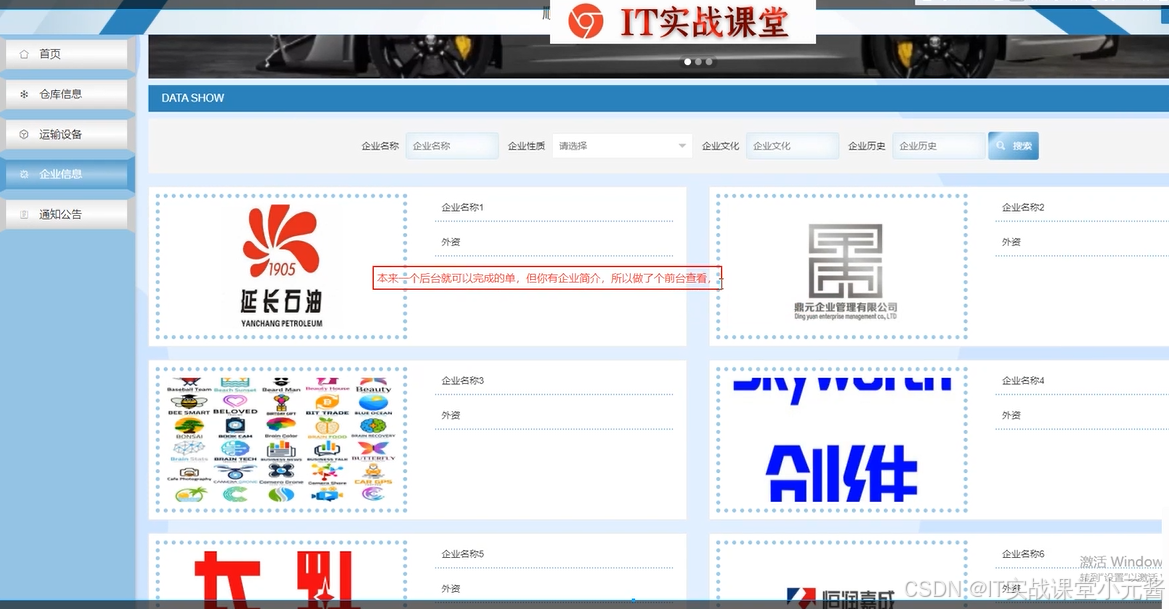Open the 延长石油 Yanchang Petroleum logo image
This screenshot has width=1169, height=609.
tap(282, 267)
